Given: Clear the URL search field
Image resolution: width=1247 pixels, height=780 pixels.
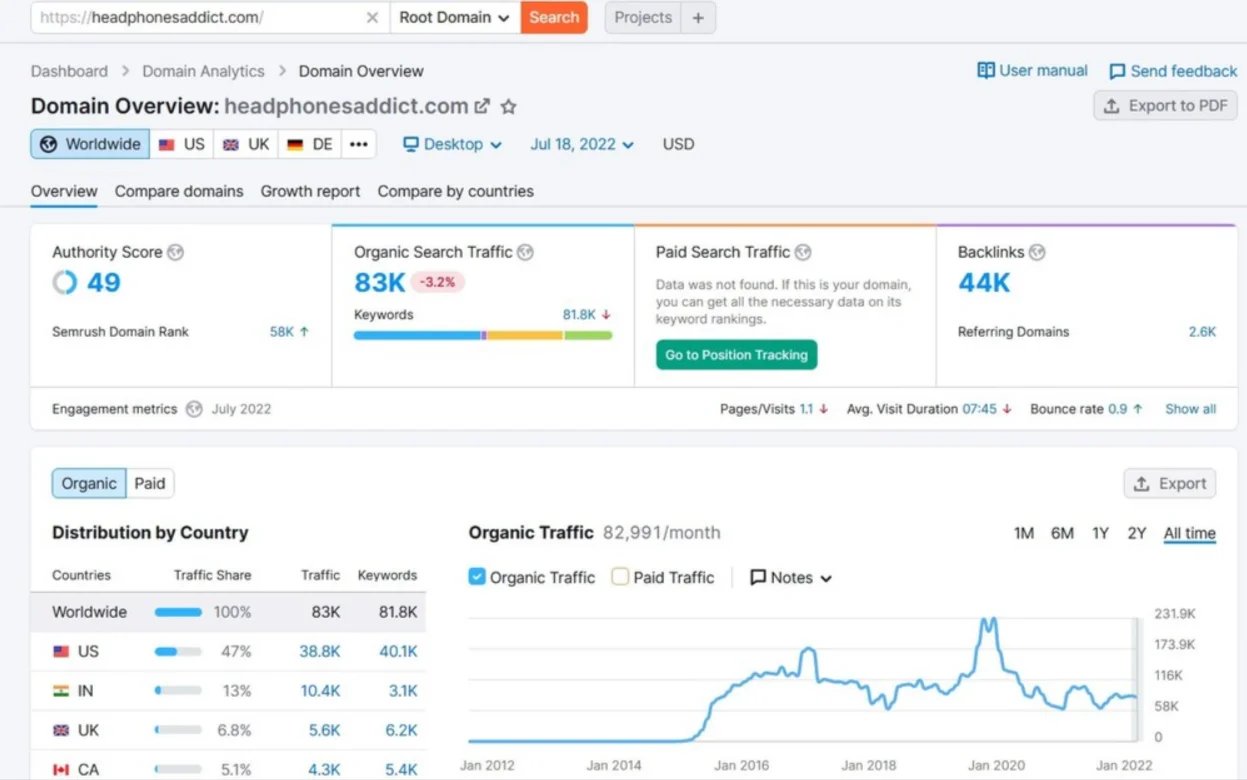Looking at the screenshot, I should pos(372,18).
